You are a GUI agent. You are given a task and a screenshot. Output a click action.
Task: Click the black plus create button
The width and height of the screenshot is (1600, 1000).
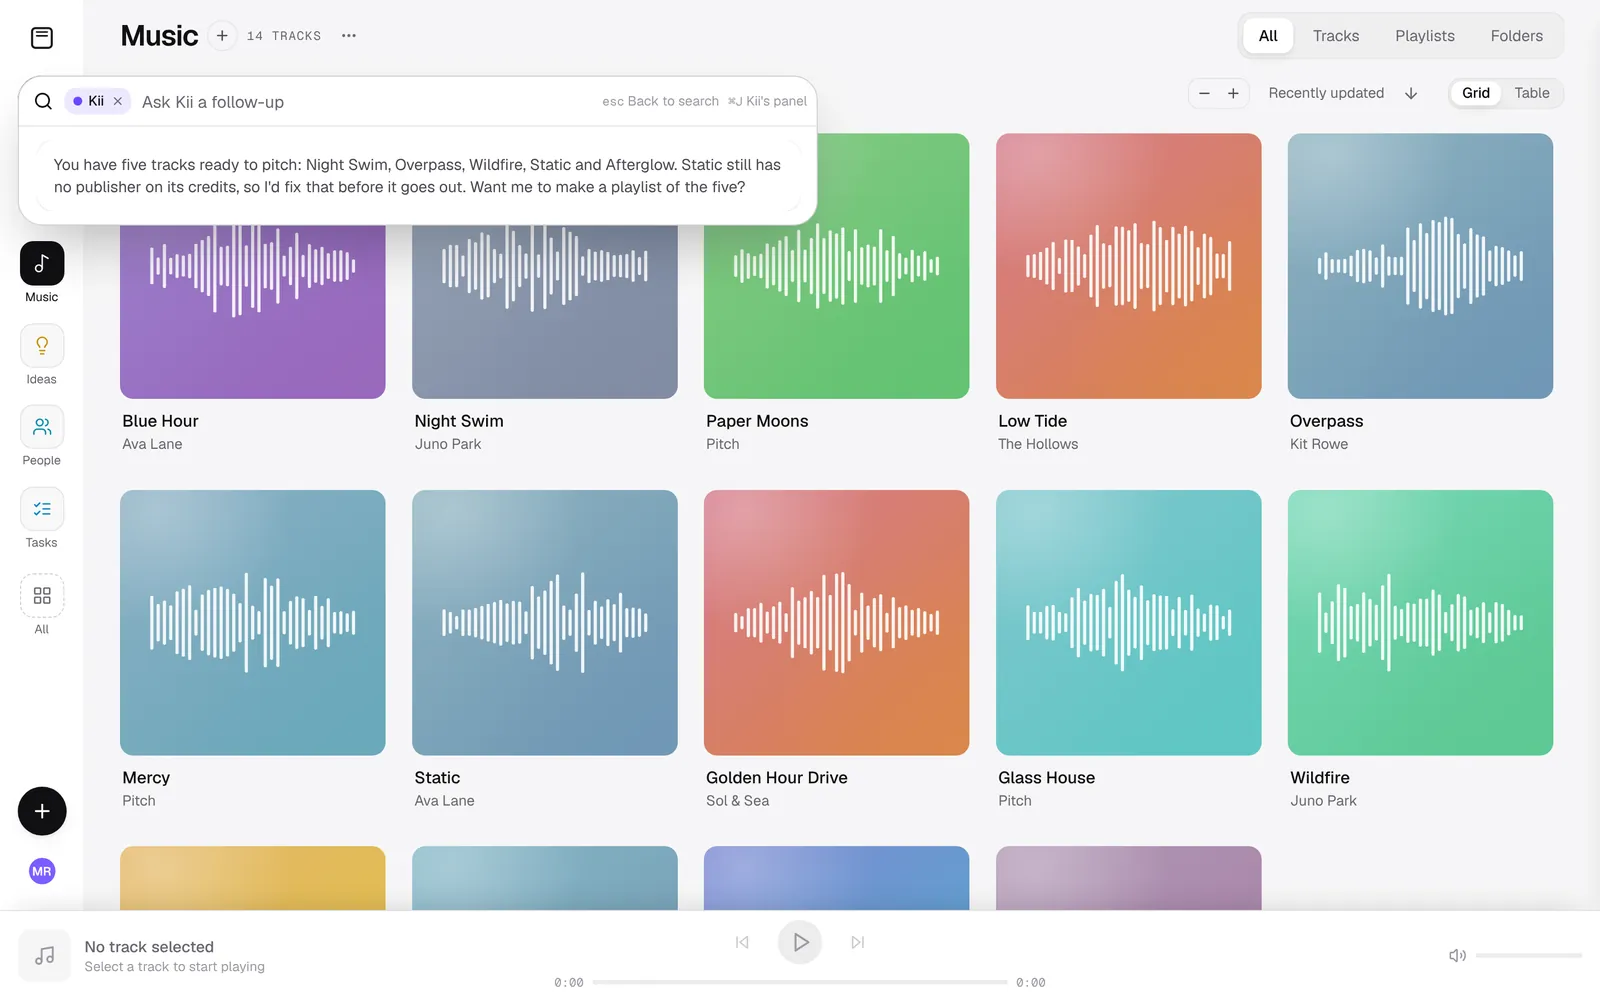[x=42, y=811]
